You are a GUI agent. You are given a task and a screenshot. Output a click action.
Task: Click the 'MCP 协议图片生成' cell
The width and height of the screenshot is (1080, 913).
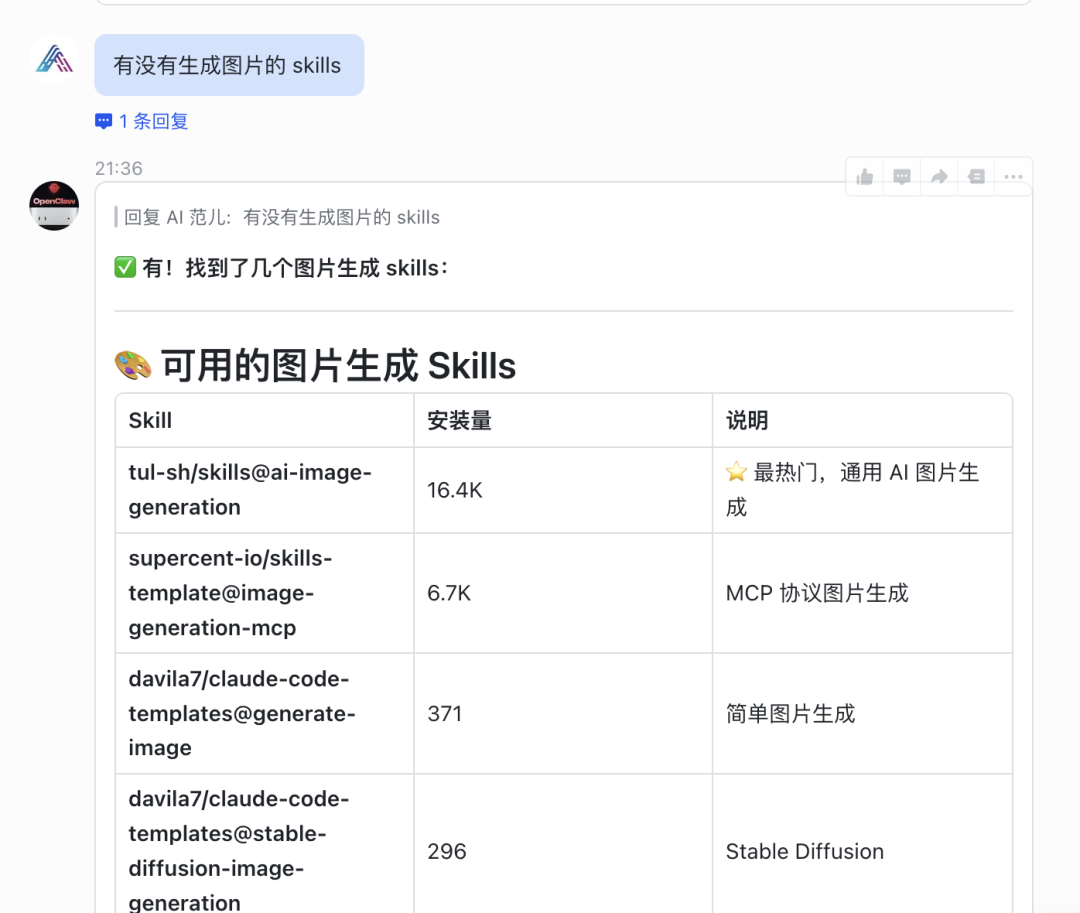coord(862,594)
